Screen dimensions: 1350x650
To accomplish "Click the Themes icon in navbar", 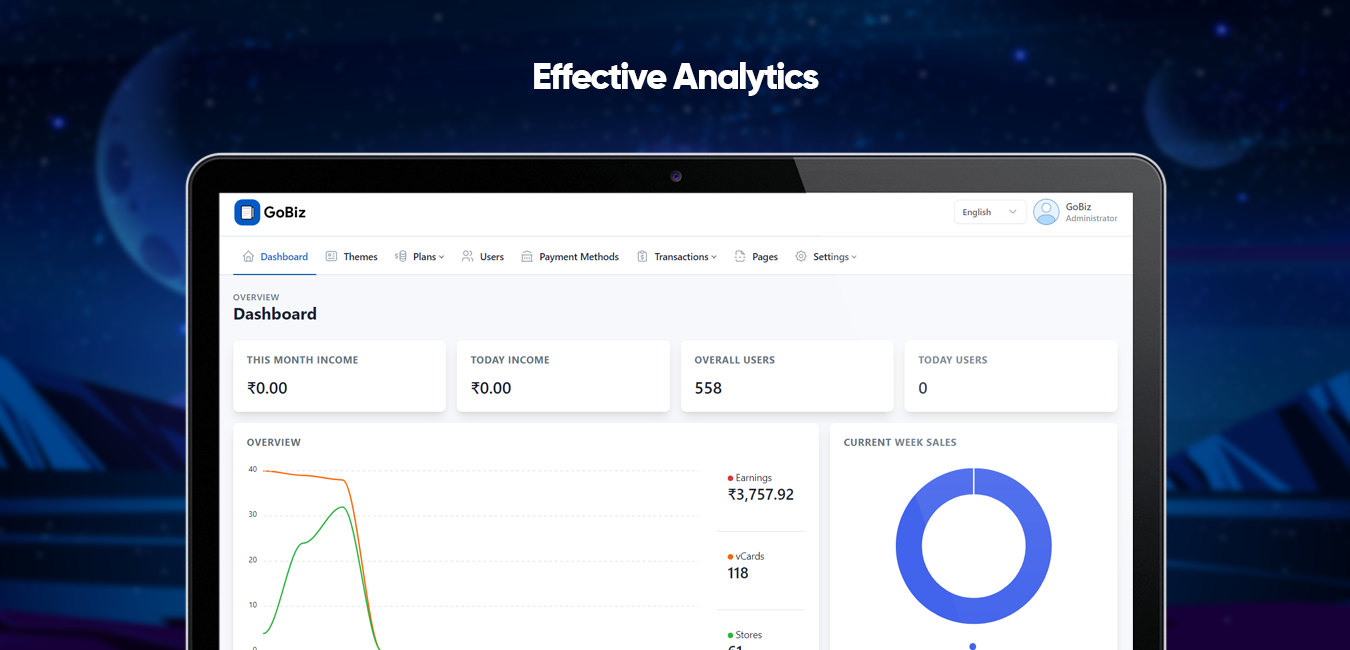I will click(x=331, y=257).
